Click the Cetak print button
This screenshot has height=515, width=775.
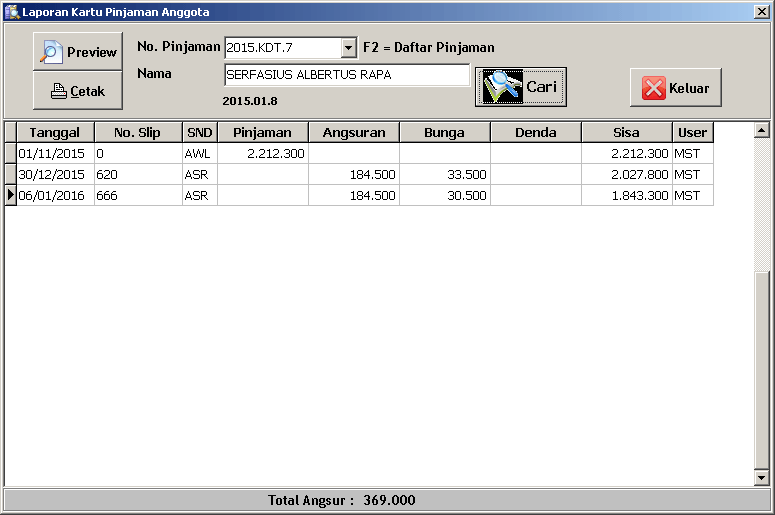click(x=78, y=90)
